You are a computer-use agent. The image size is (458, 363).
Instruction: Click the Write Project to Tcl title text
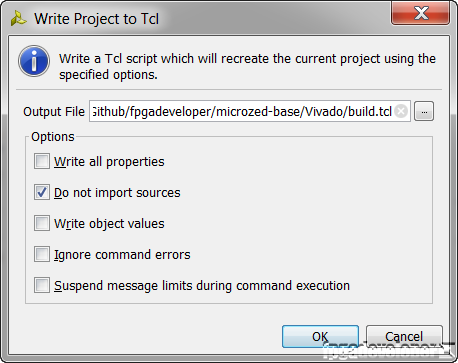pyautogui.click(x=97, y=19)
